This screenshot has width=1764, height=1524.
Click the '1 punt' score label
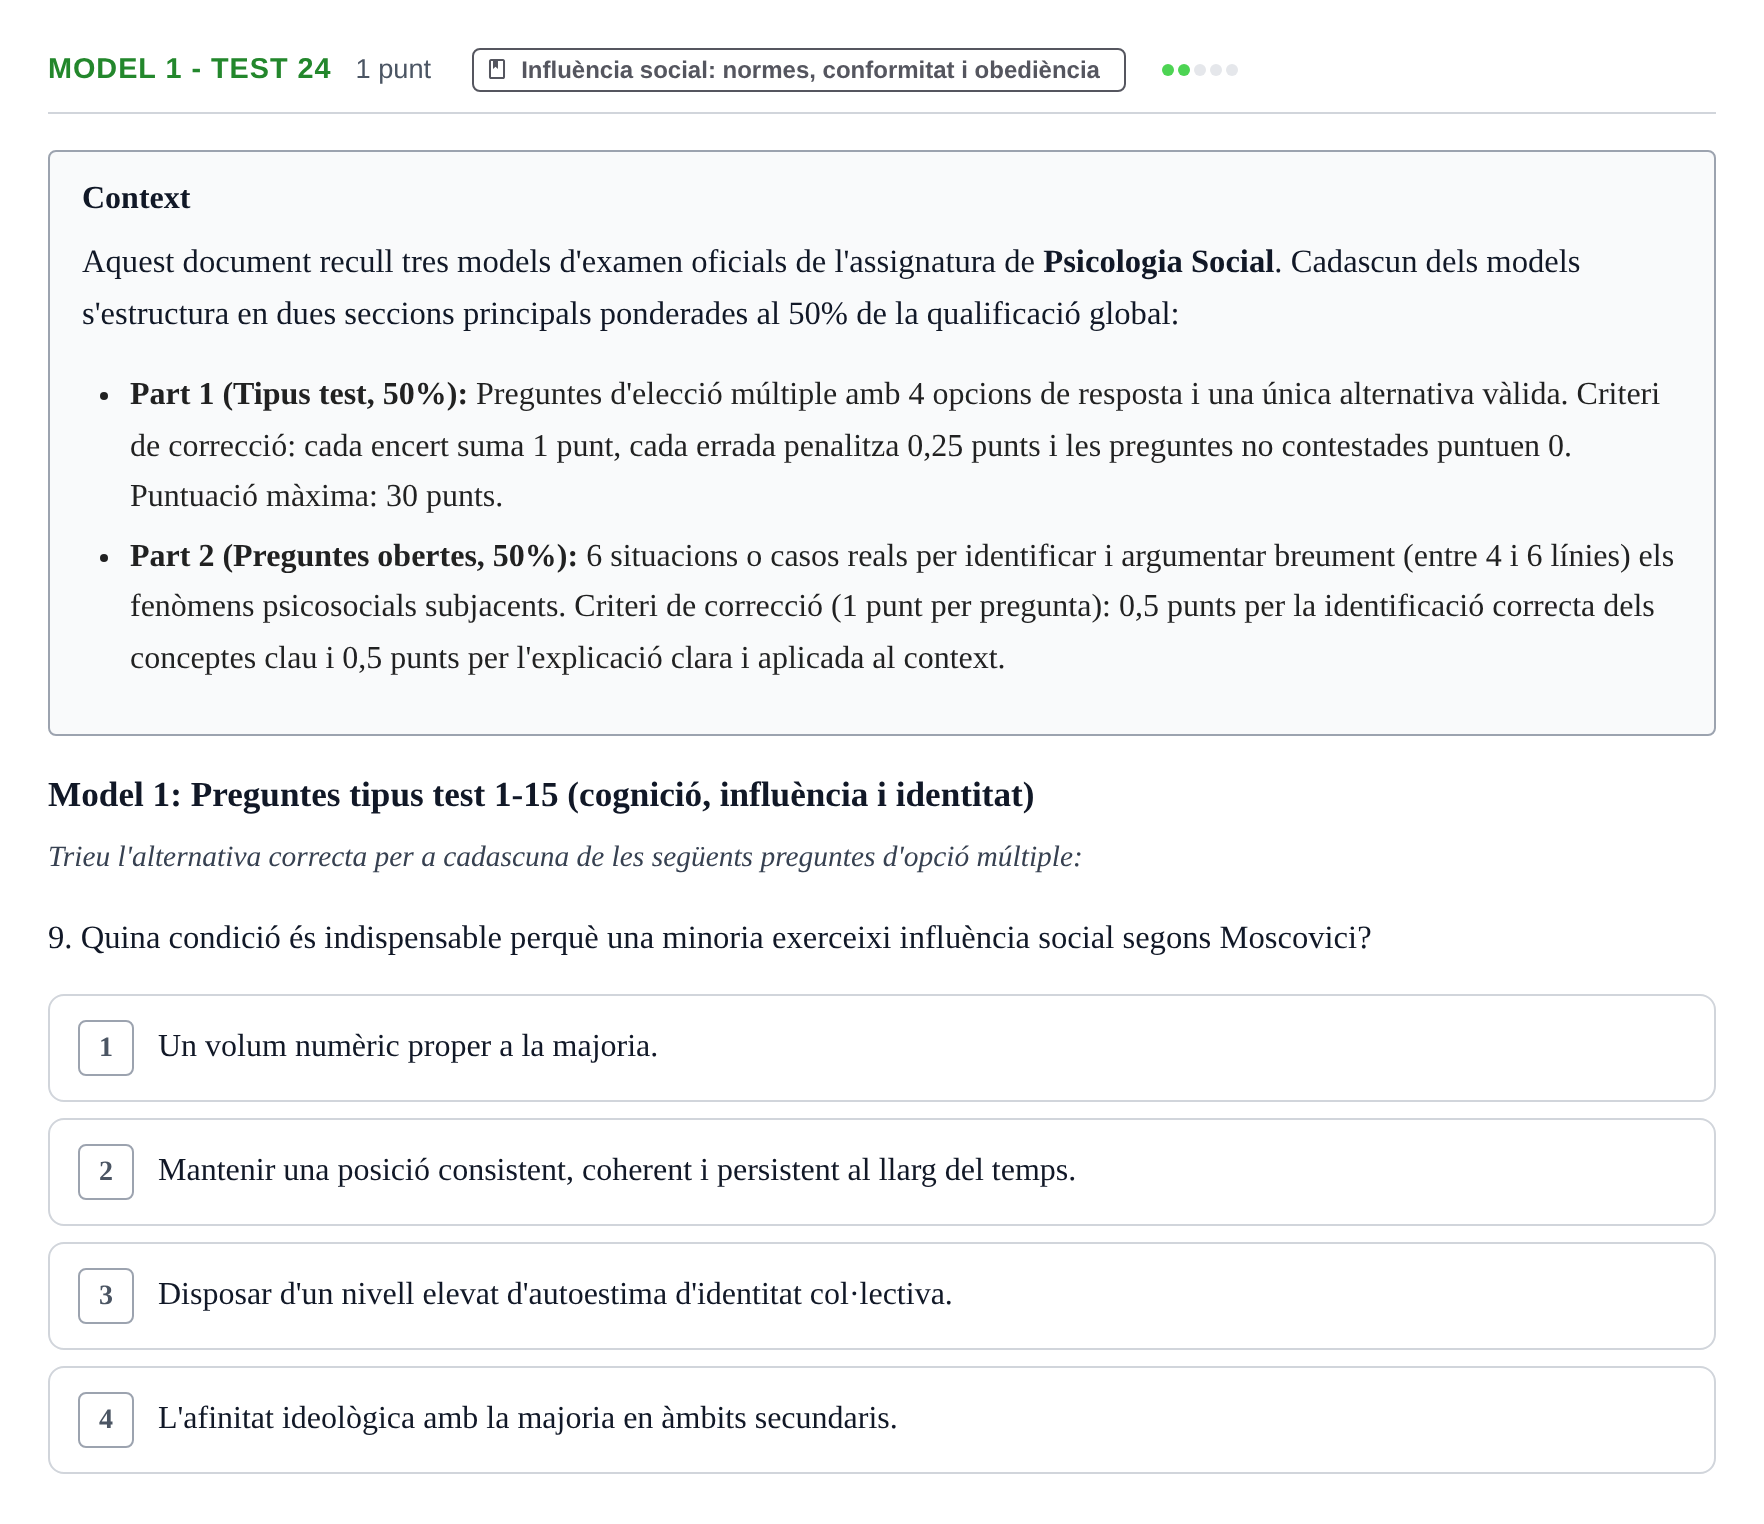pos(393,69)
